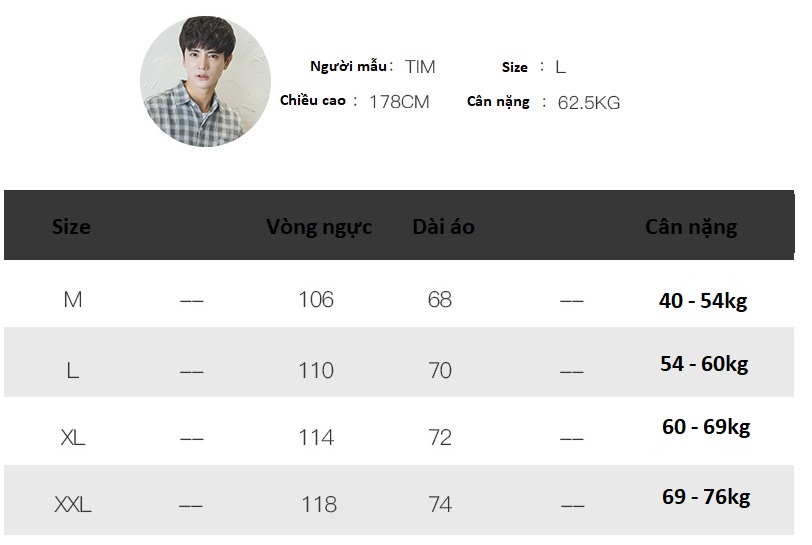
Task: Select the XL size row label
Action: (73, 437)
